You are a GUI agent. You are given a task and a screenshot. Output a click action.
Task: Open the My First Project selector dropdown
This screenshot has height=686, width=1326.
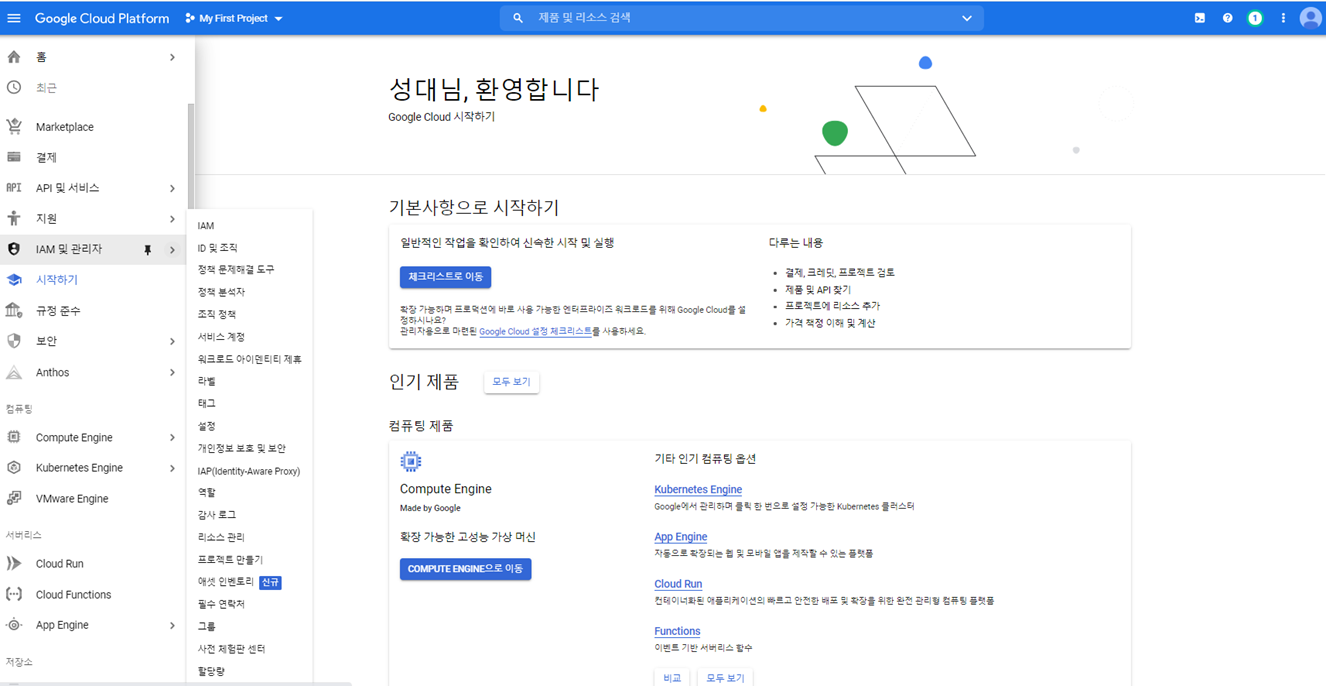coord(234,18)
